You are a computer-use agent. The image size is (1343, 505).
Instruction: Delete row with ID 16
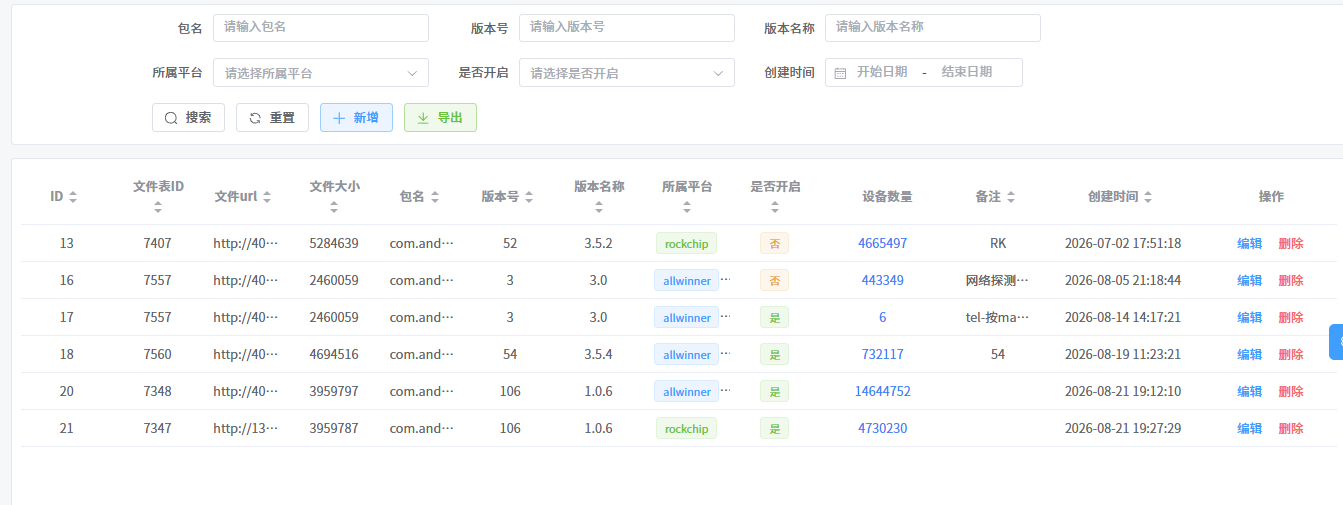click(1291, 280)
